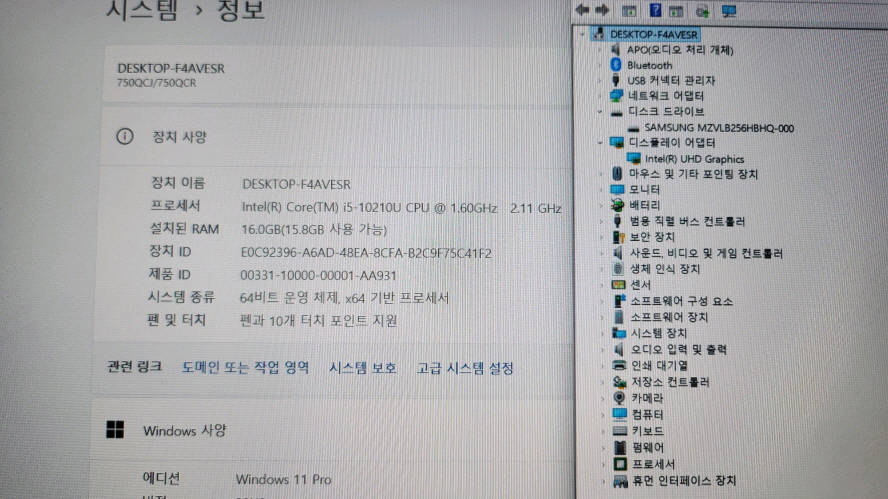Click the 배터리 battery icon

click(x=617, y=204)
